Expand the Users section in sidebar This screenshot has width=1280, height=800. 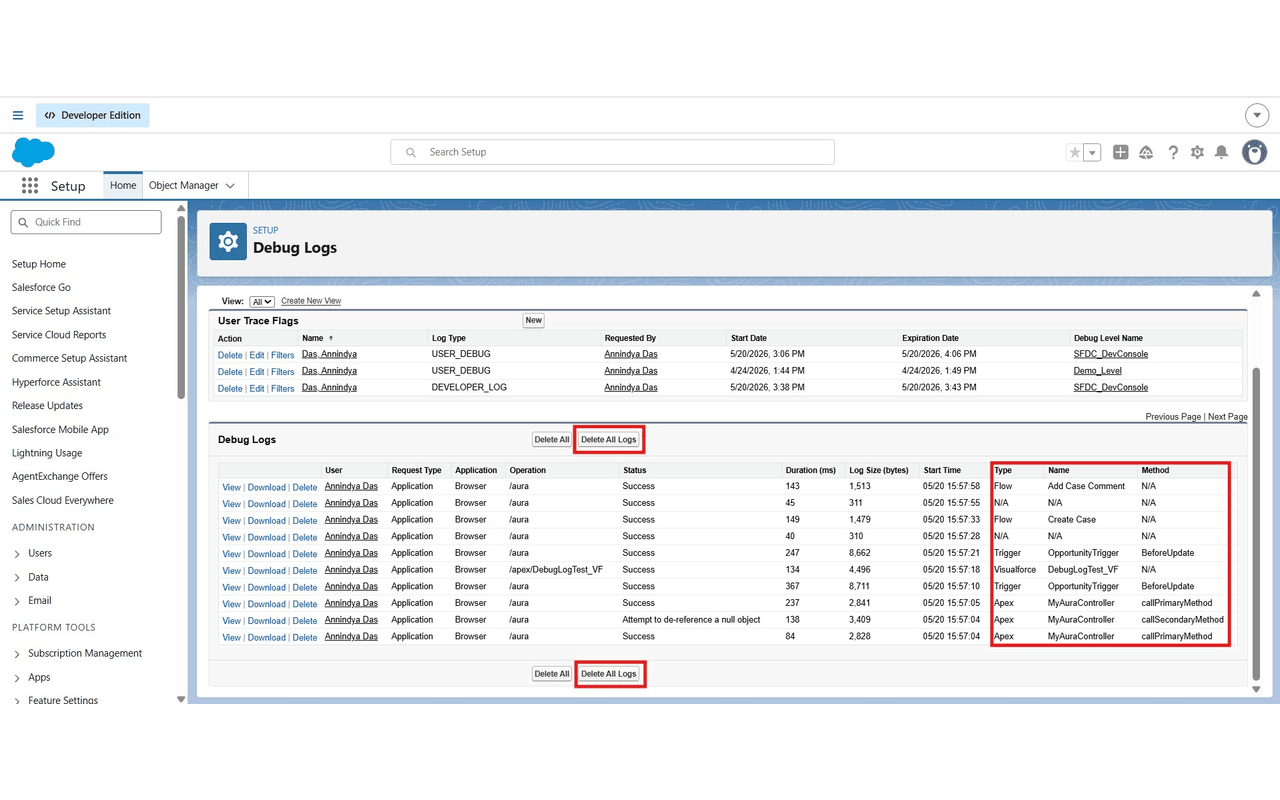pyautogui.click(x=18, y=553)
